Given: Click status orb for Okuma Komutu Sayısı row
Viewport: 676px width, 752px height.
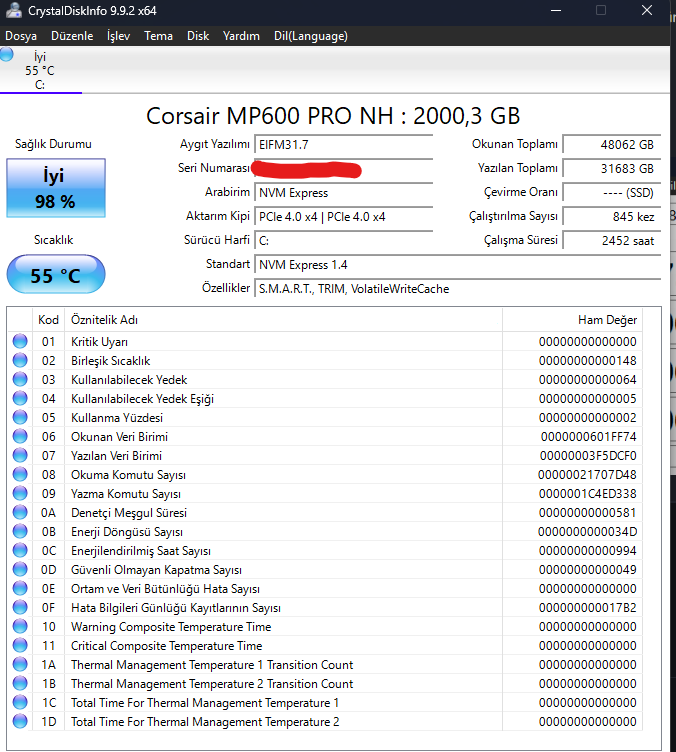Looking at the screenshot, I should (20, 474).
